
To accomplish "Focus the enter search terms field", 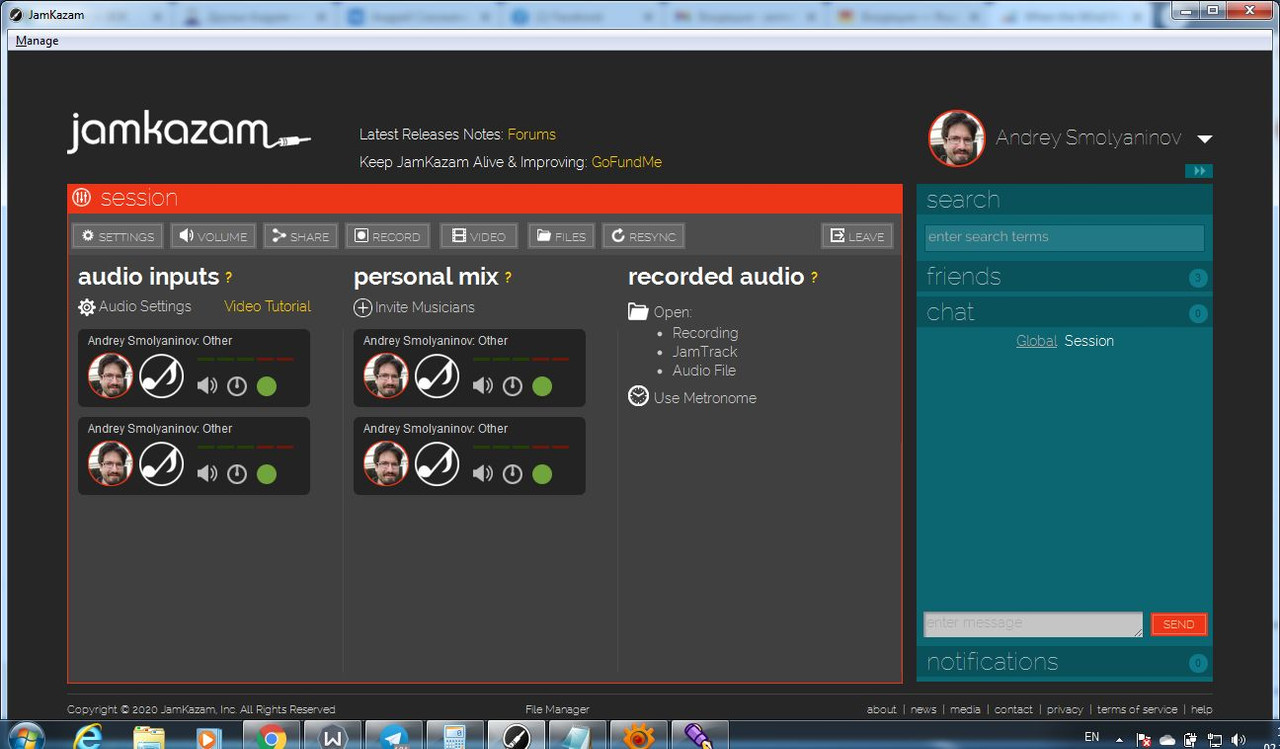I will pyautogui.click(x=1064, y=237).
